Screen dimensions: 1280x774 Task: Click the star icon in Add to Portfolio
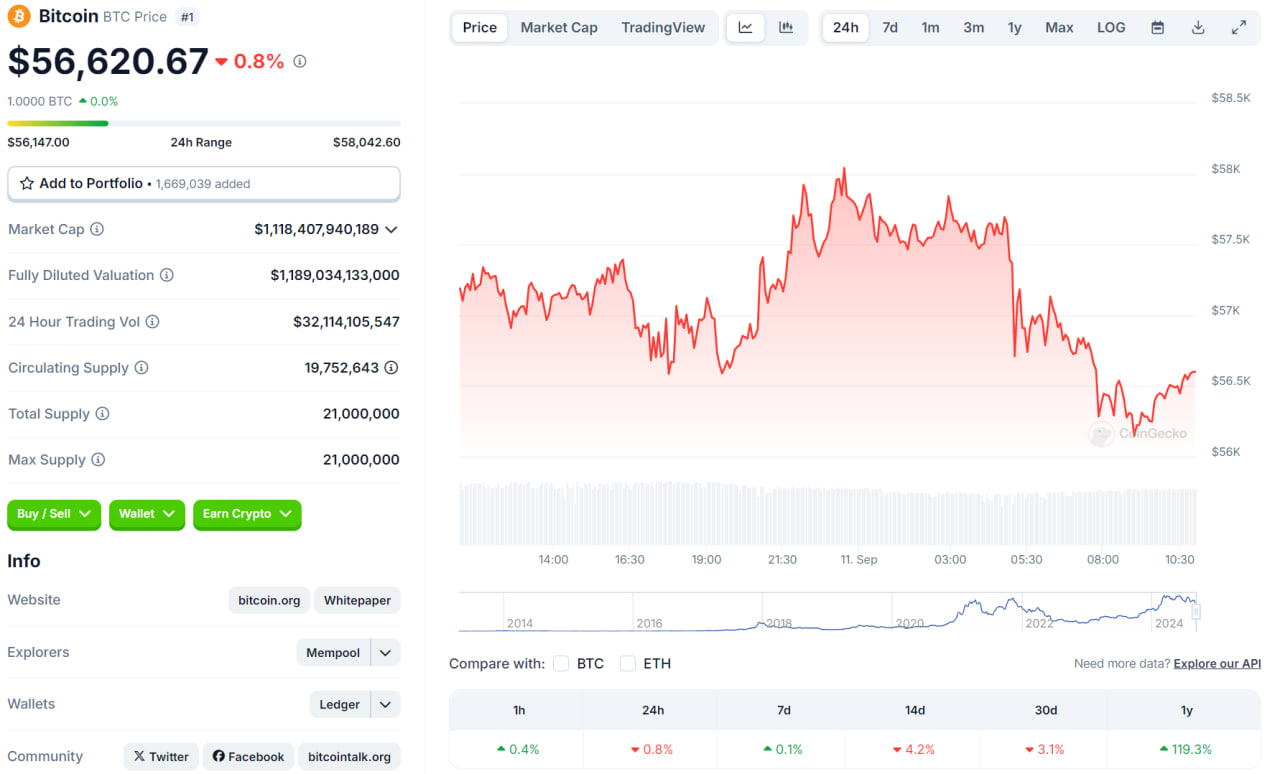point(27,183)
